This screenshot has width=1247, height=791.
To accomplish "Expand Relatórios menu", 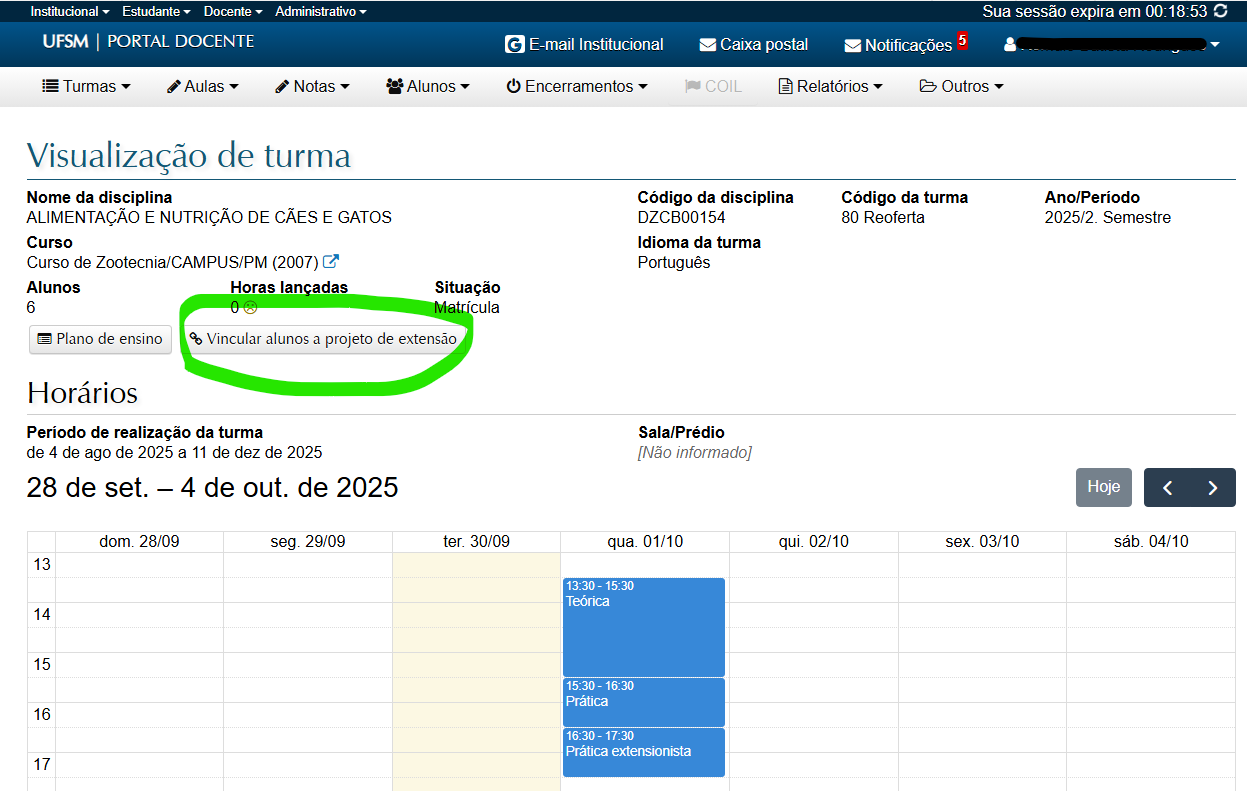I will [830, 87].
